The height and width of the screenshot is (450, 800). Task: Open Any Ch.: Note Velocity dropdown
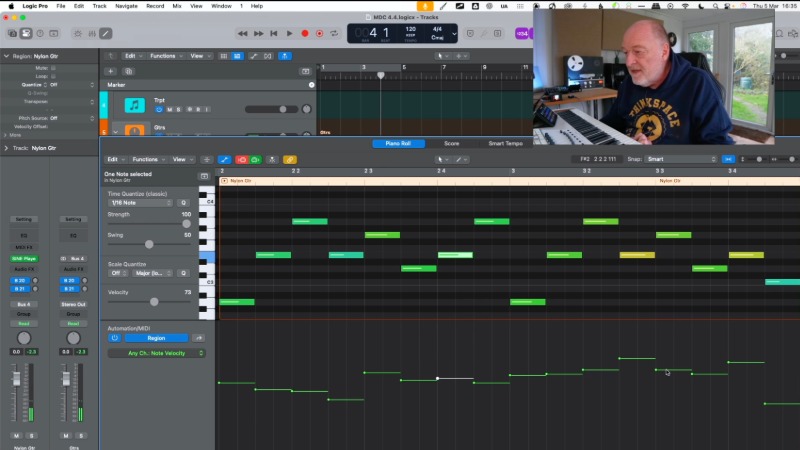point(156,353)
